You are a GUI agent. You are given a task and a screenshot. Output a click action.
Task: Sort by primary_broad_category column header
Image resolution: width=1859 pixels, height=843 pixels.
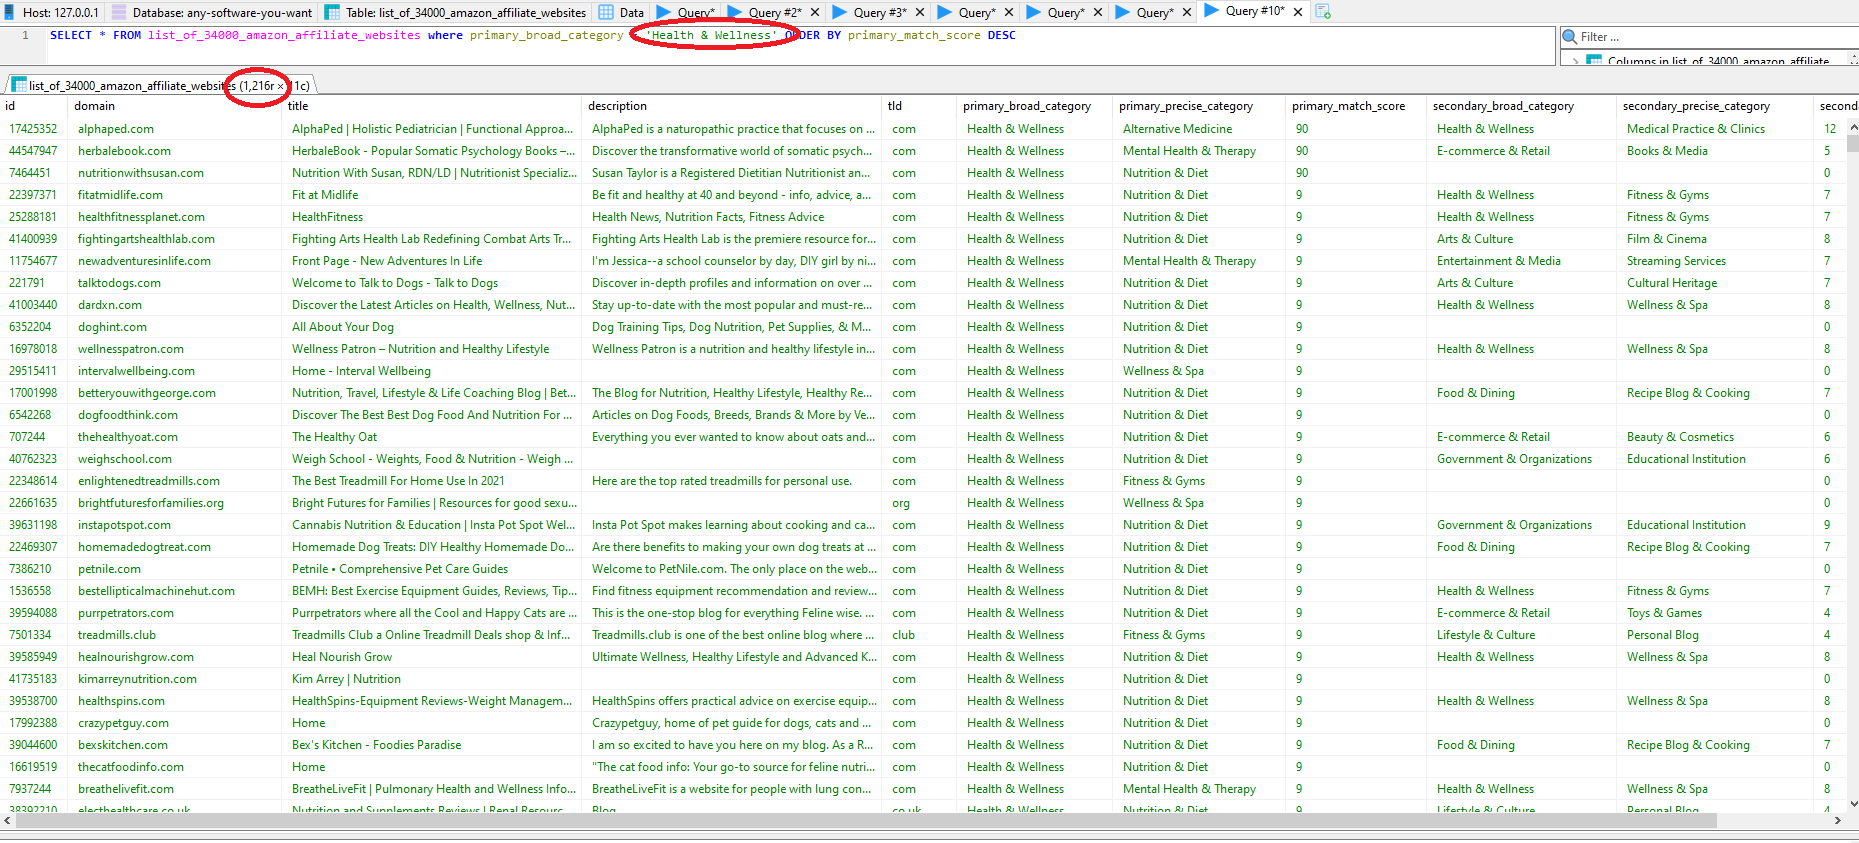click(1034, 106)
